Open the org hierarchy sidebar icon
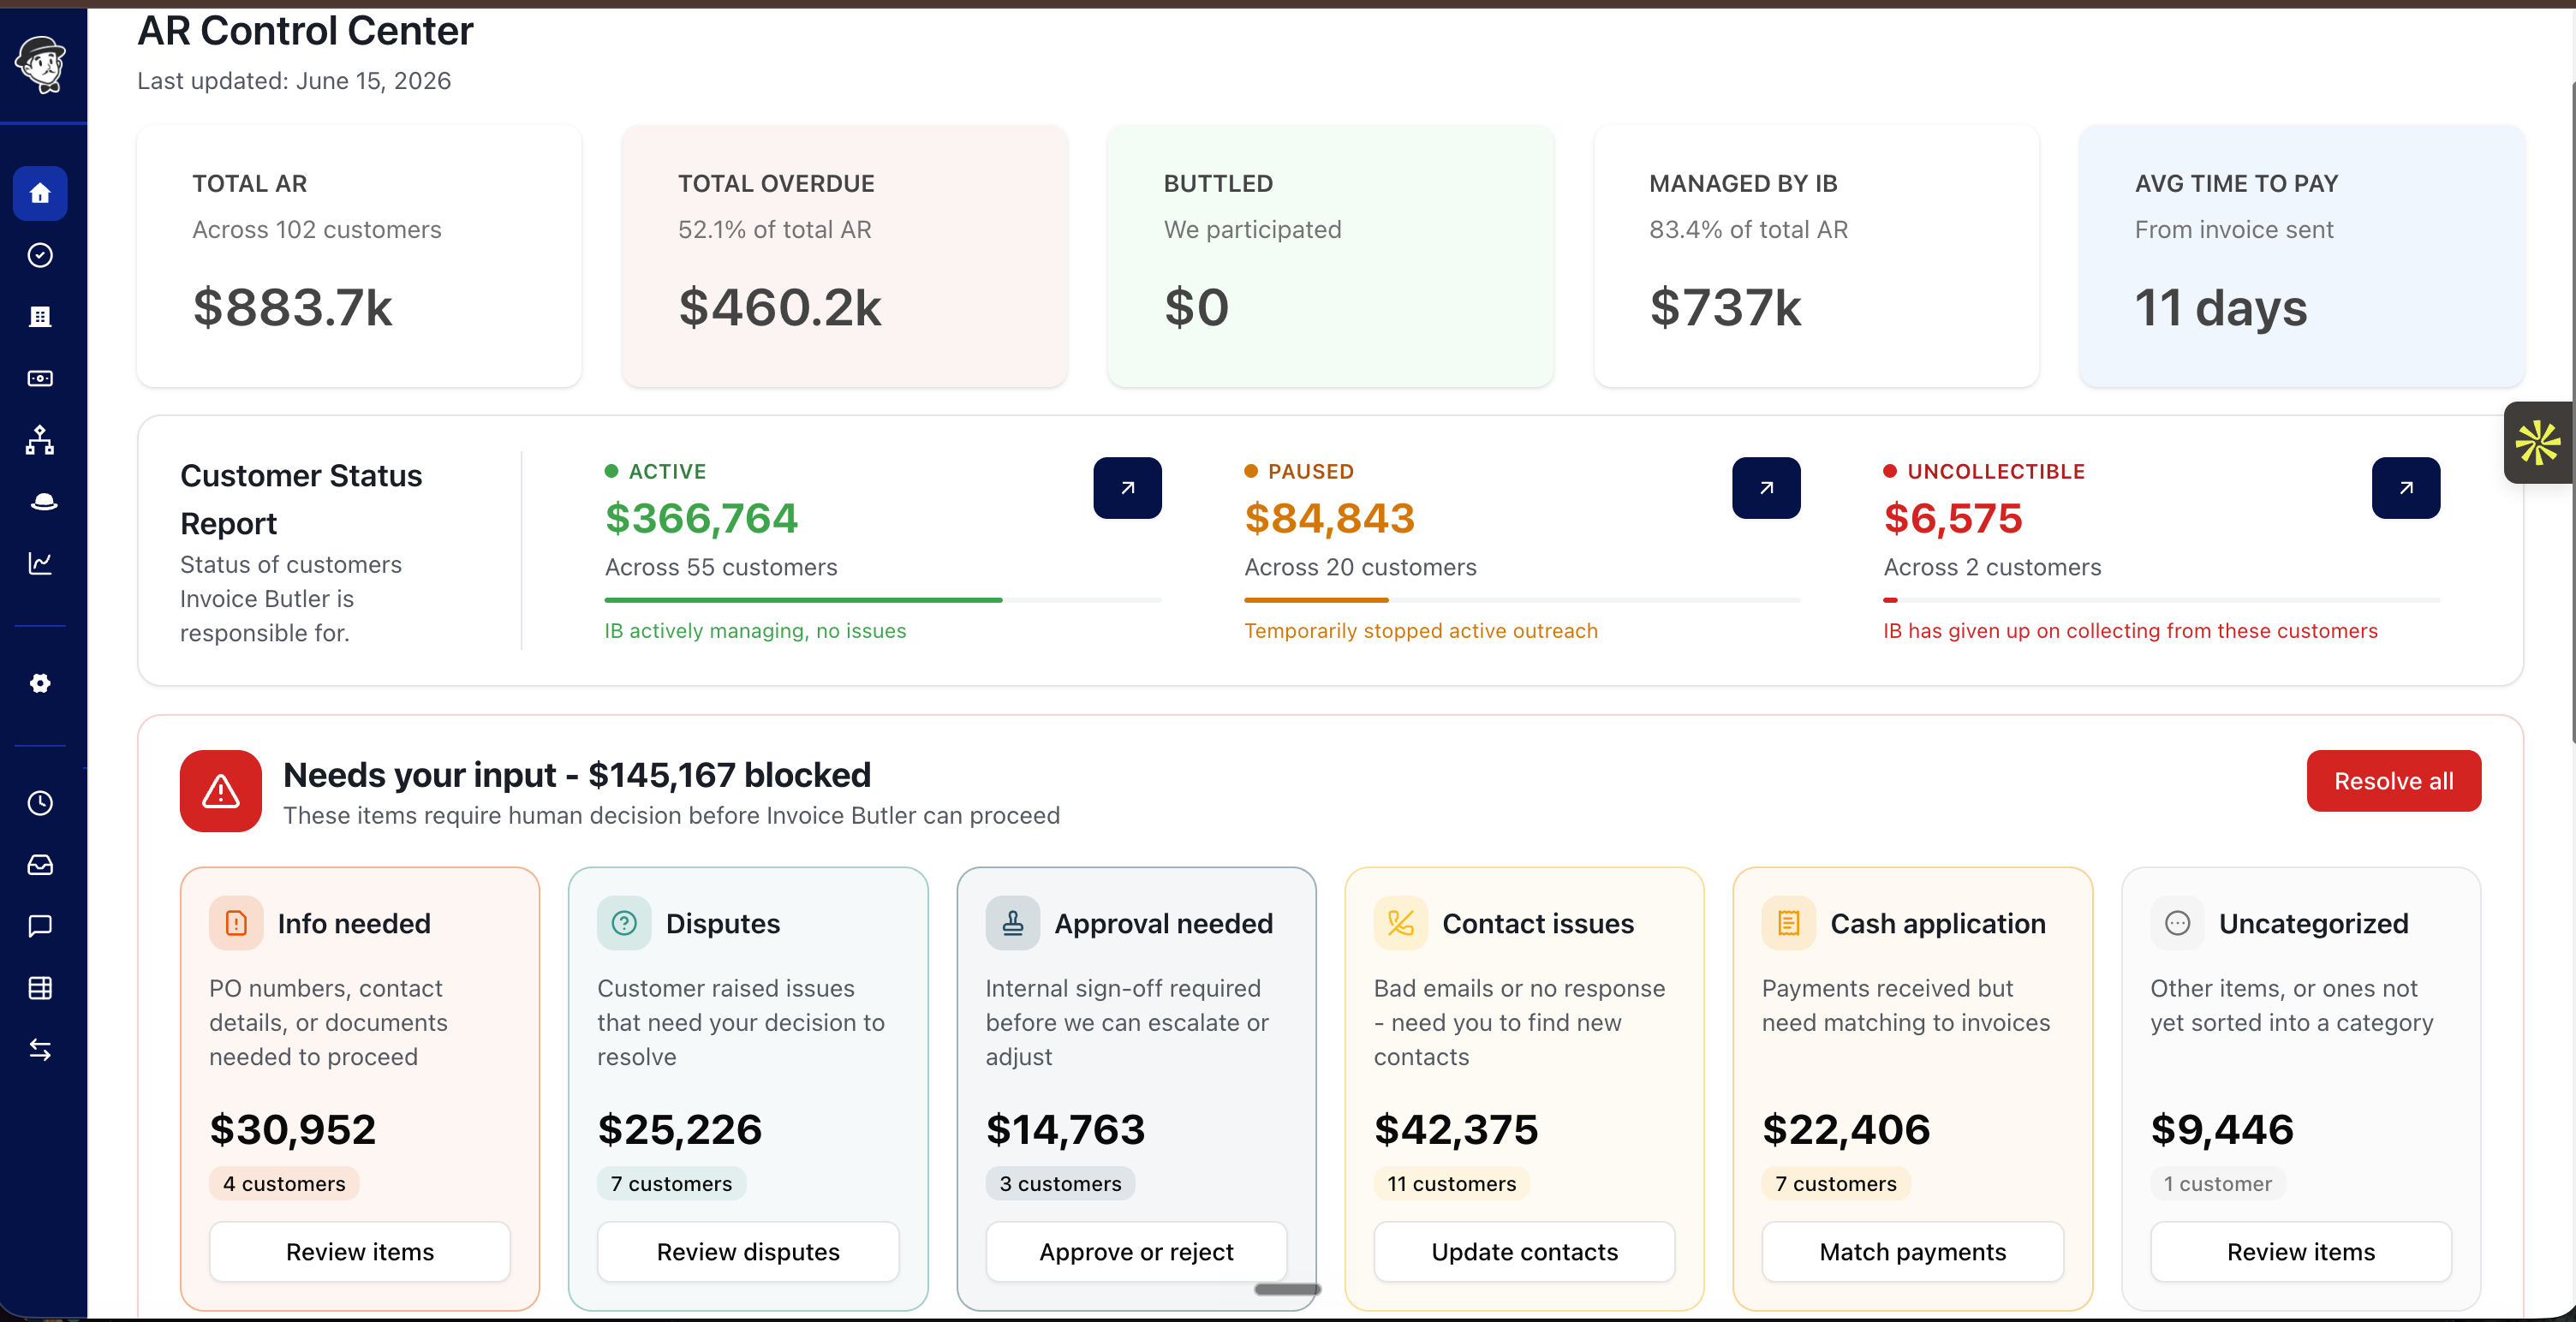Viewport: 2576px width, 1322px height. [40, 440]
